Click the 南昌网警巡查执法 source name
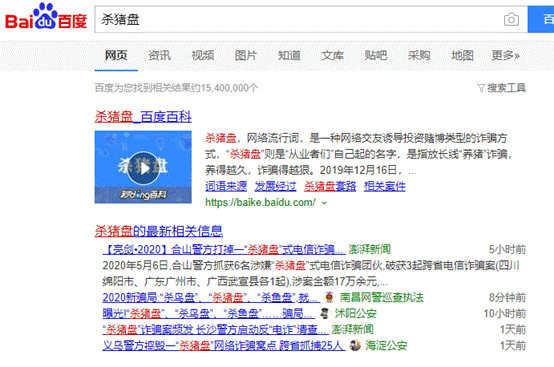The height and width of the screenshot is (367, 554). 382,297
